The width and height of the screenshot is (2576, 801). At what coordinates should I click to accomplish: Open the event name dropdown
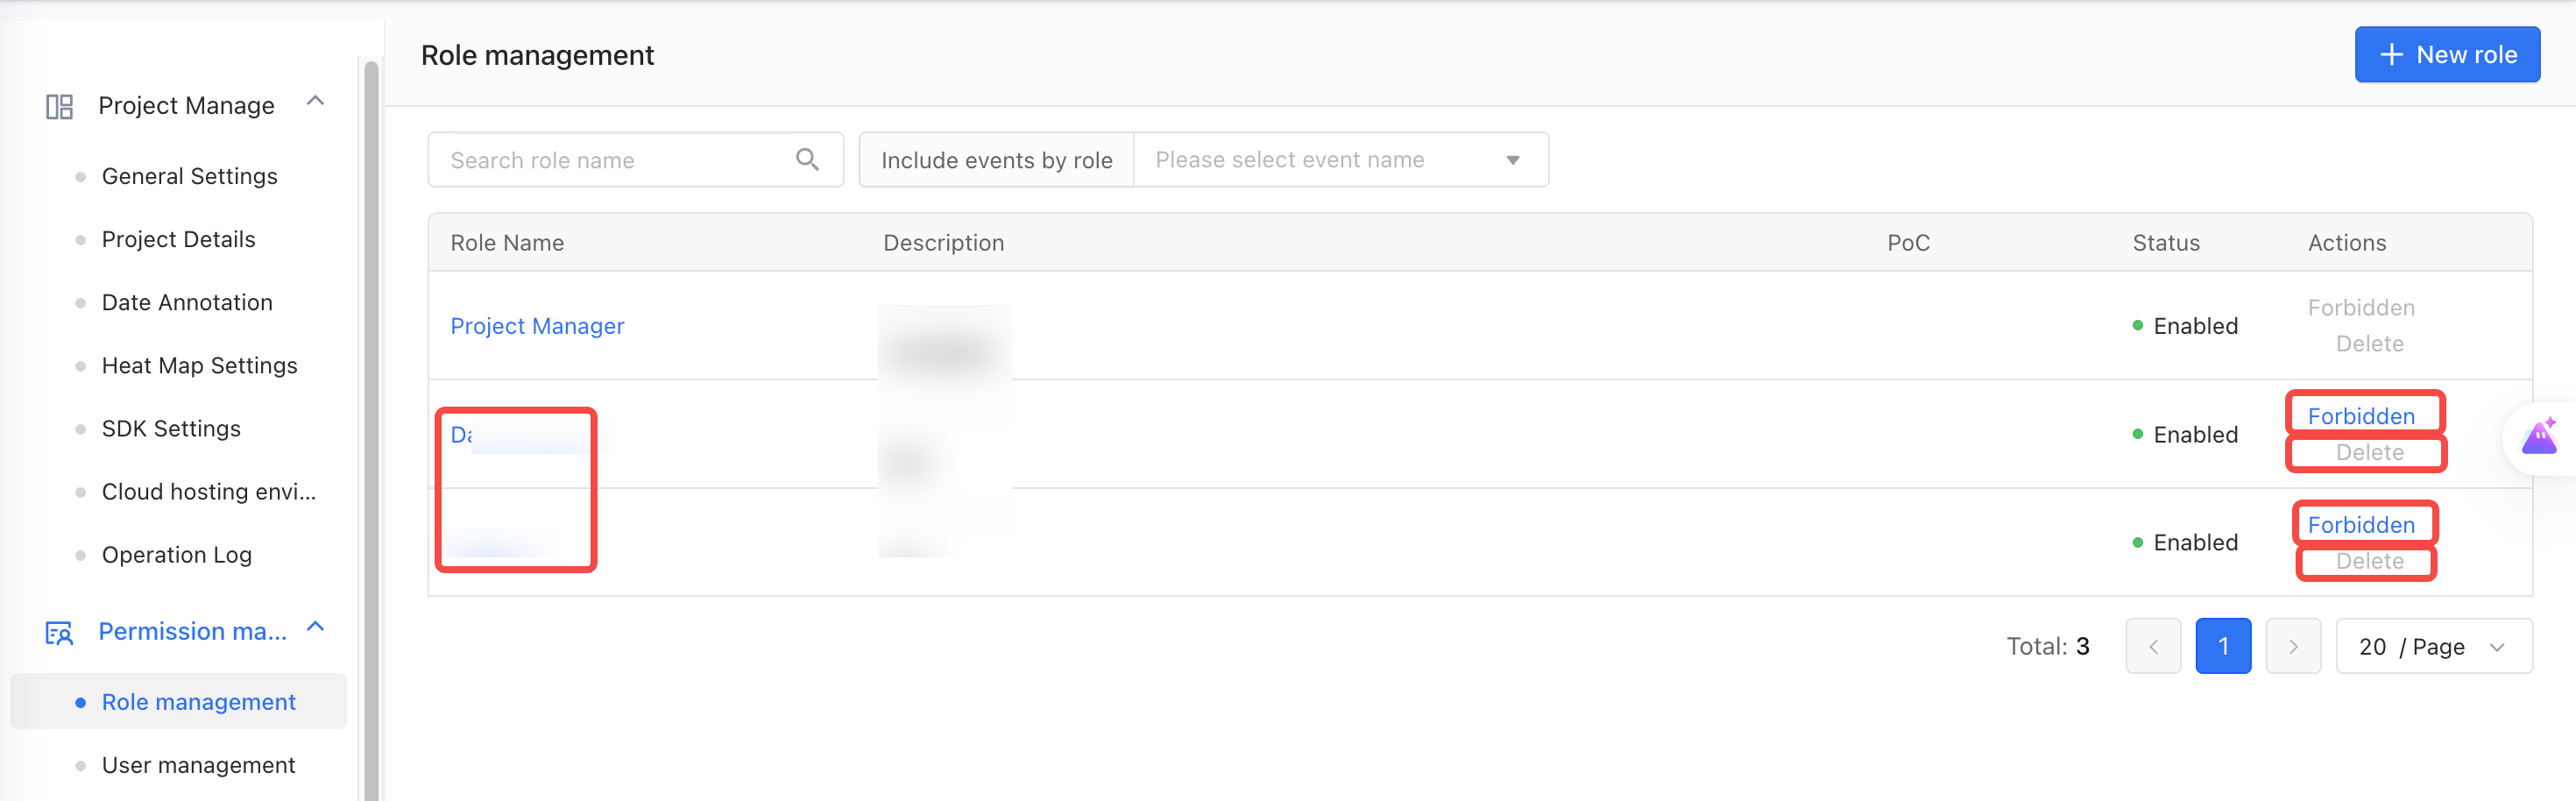click(x=1340, y=160)
